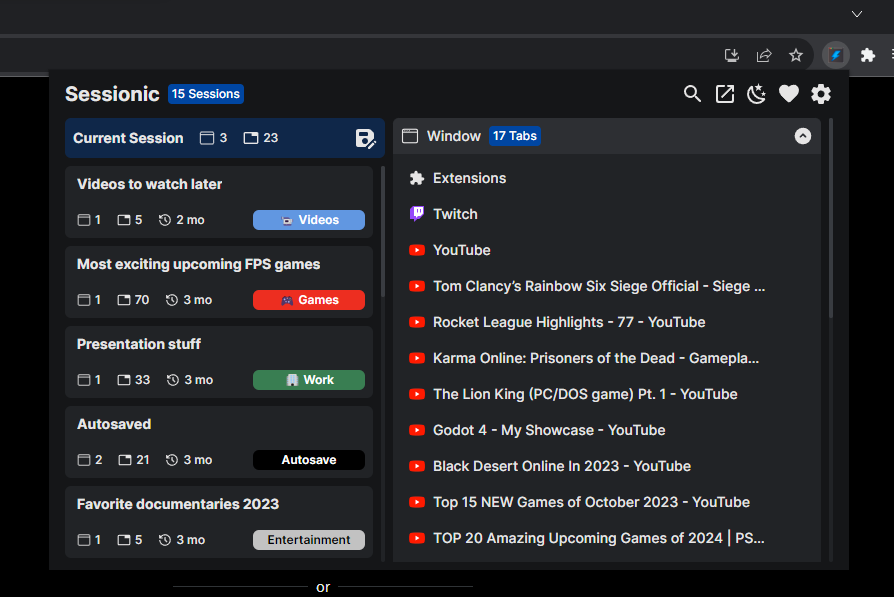The height and width of the screenshot is (597, 894).
Task: Open Karma Online: Prisoners of the Dead tab
Action: coord(607,358)
